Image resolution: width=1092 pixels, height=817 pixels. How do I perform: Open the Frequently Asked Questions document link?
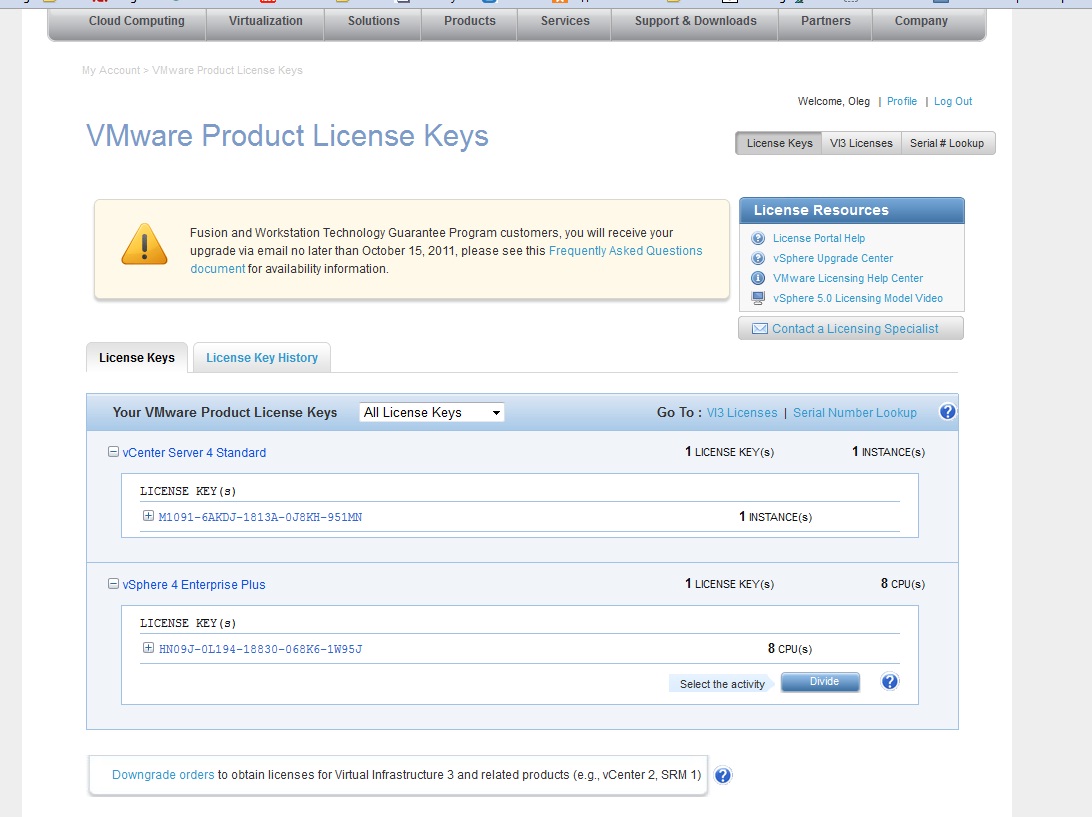point(625,251)
